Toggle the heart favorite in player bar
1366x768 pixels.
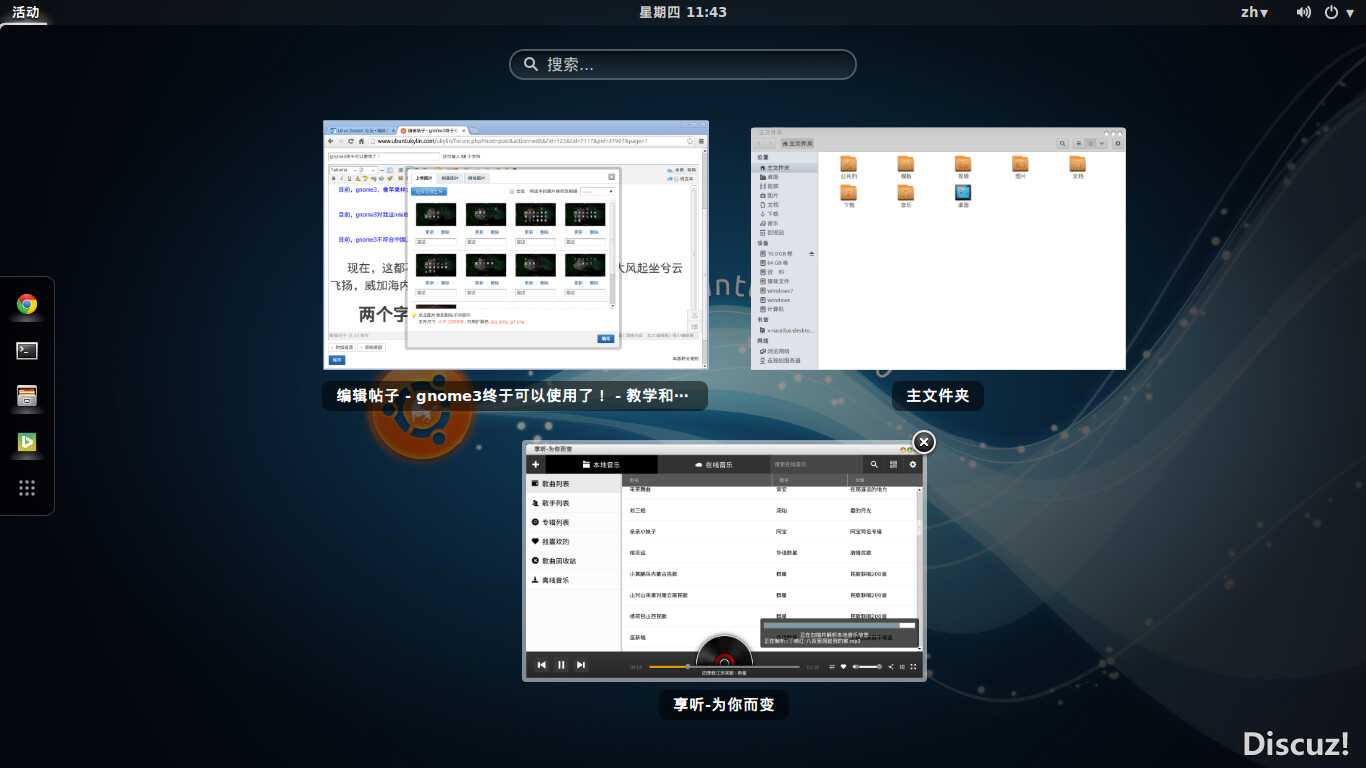[843, 666]
